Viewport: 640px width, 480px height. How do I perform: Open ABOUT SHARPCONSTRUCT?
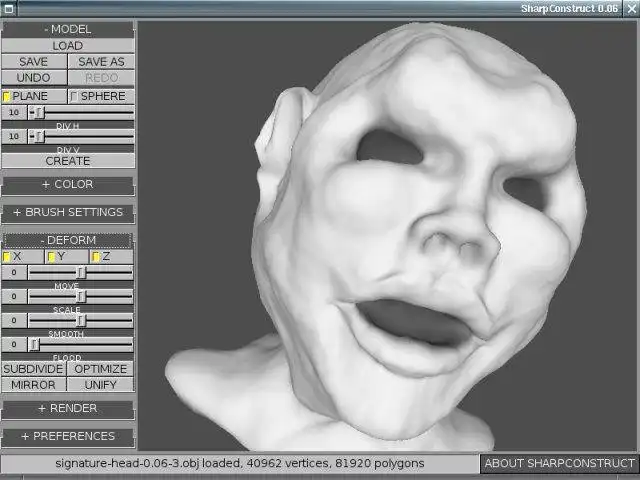pos(559,463)
